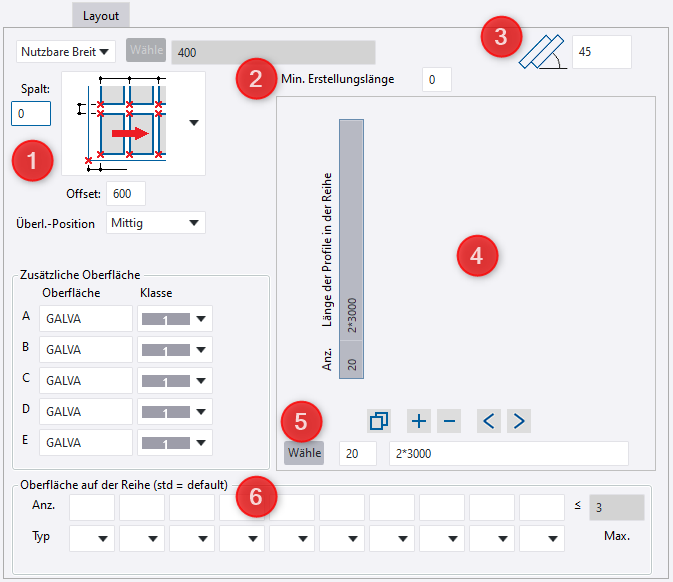Click the grid layout direction thumbnail
This screenshot has width=673, height=582.
[125, 124]
